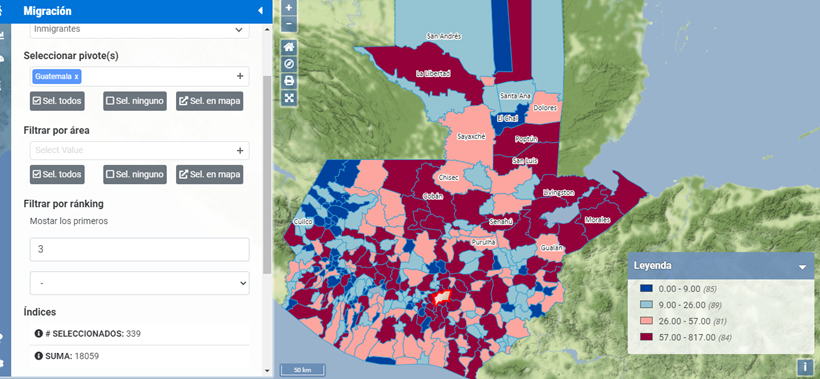This screenshot has height=379, width=820.
Task: Click Sel. ninguno under Filtrar por área
Action: pyautogui.click(x=134, y=174)
